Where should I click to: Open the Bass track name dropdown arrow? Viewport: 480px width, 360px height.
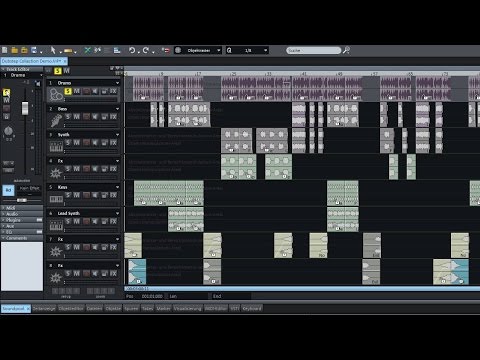(117, 109)
